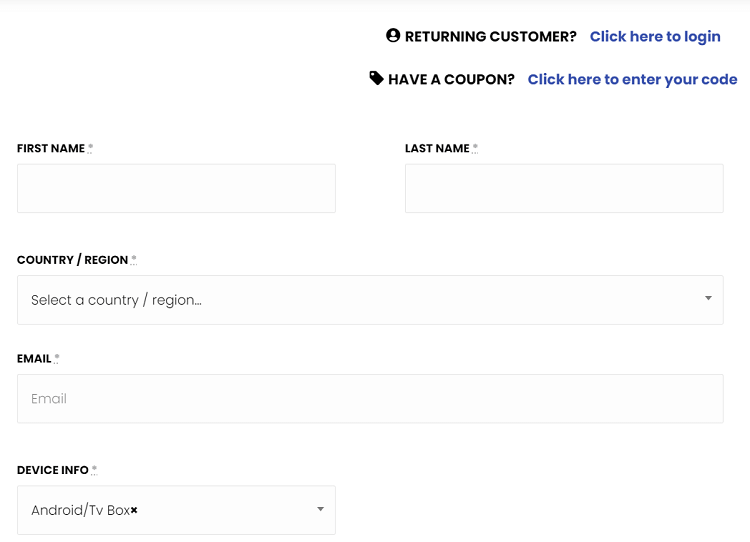Click the required asterisk next to Email

click(x=57, y=358)
